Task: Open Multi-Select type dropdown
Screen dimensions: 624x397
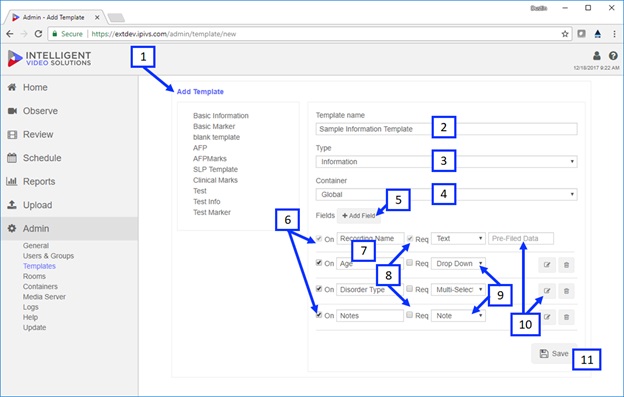Action: pos(458,290)
